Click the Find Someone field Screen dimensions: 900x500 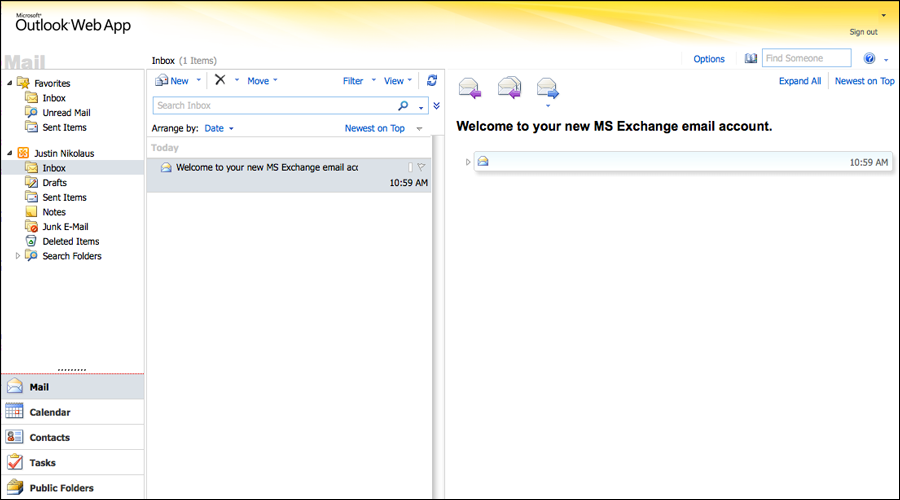[x=806, y=58]
